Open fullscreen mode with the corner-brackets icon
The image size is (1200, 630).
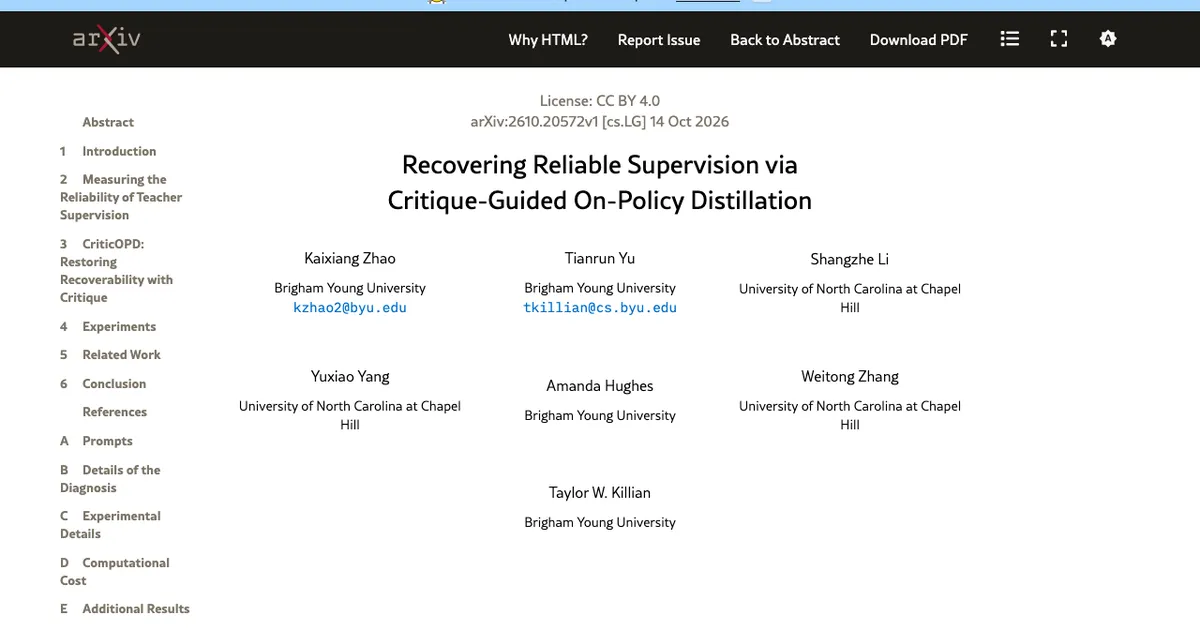click(1059, 39)
